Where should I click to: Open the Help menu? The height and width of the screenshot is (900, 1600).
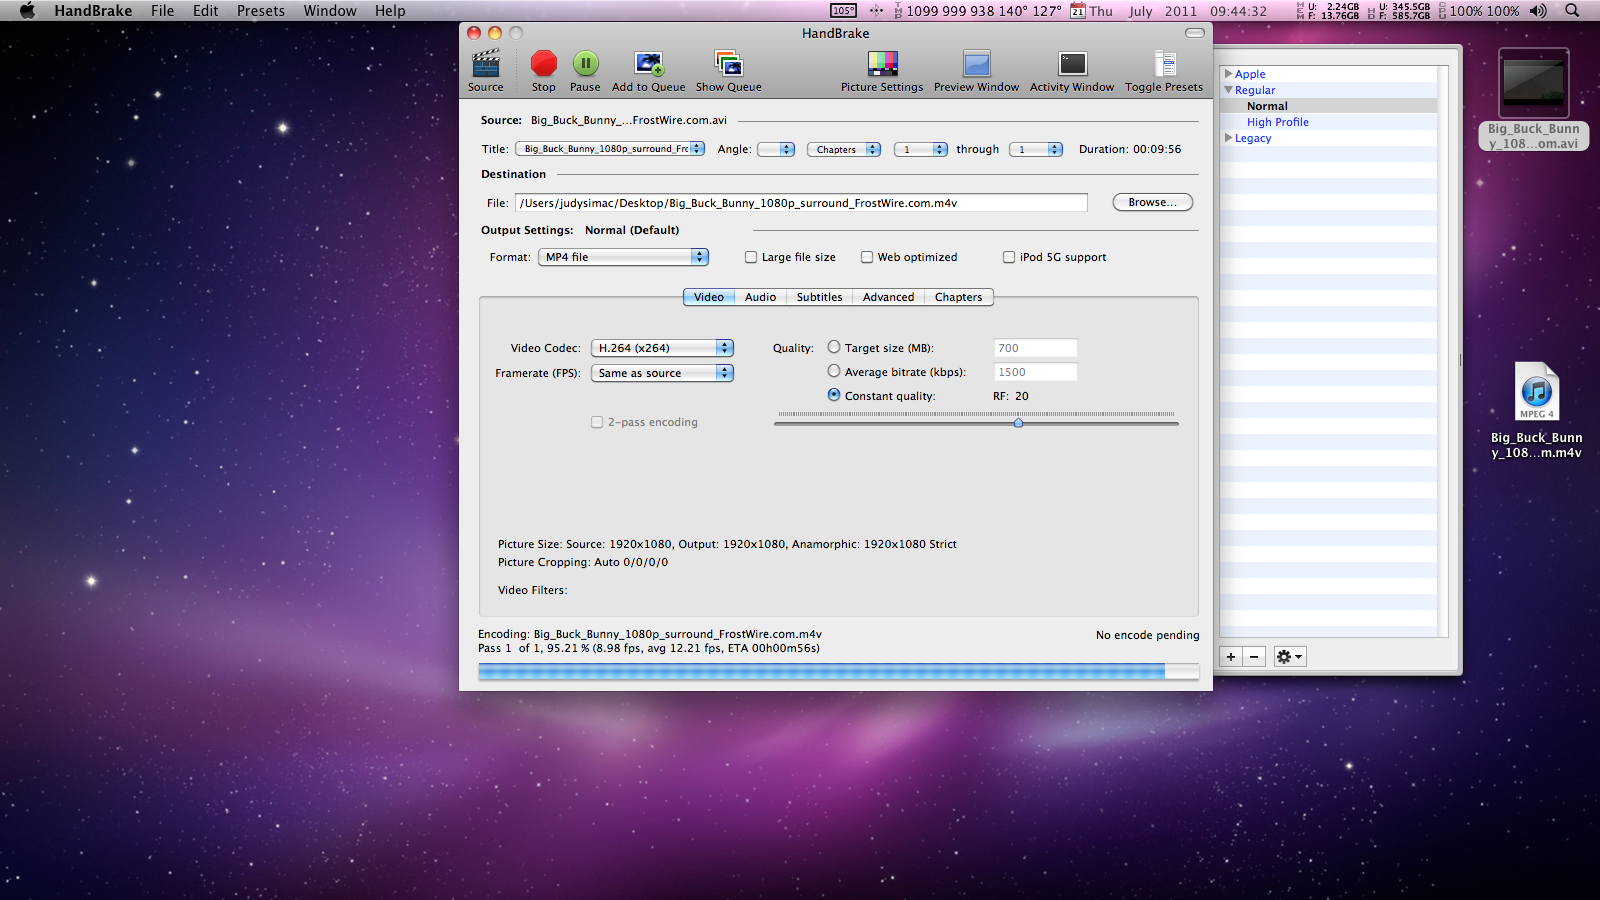point(391,11)
